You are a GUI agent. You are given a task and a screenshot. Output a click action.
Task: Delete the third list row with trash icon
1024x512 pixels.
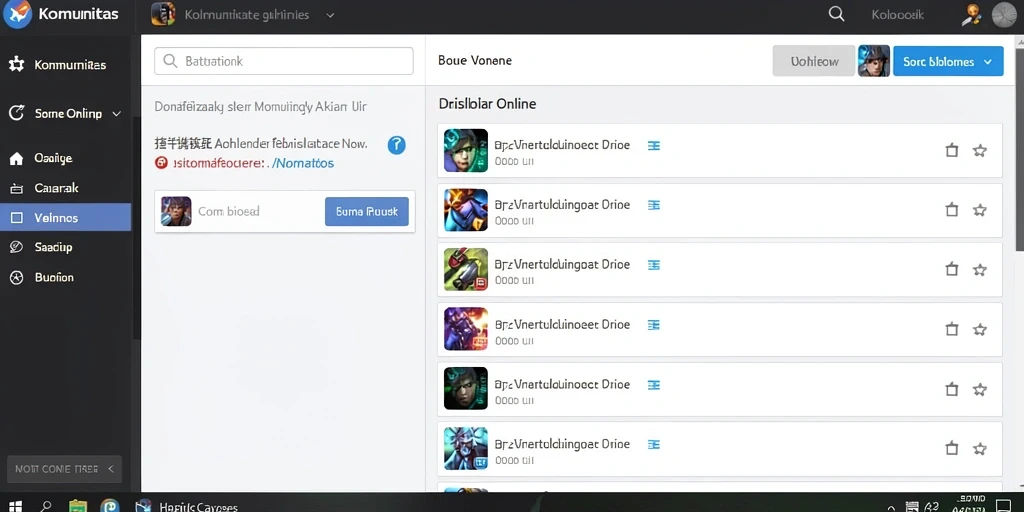coord(952,269)
